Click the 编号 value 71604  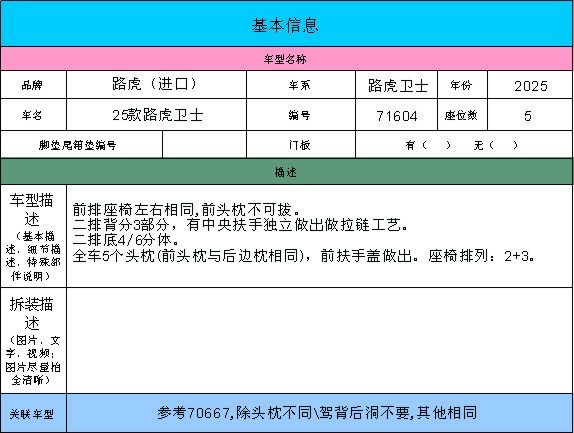coord(396,115)
